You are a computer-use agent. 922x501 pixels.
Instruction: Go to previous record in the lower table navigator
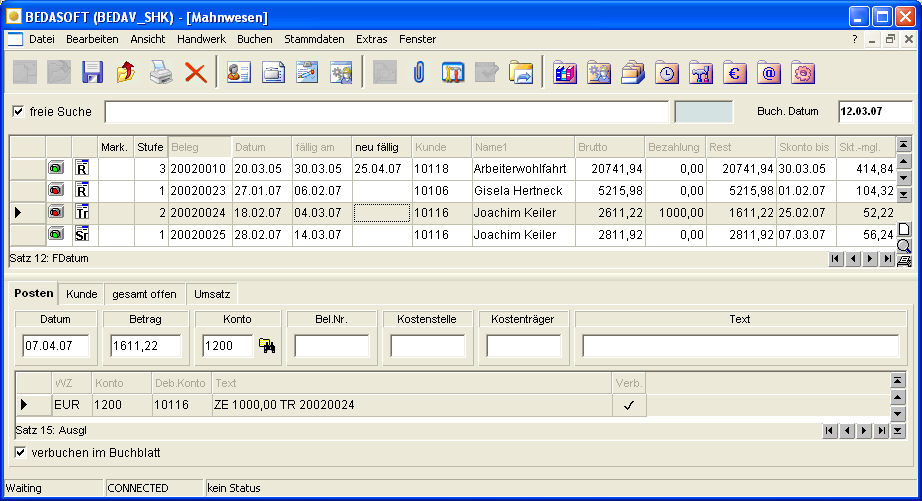tap(847, 431)
